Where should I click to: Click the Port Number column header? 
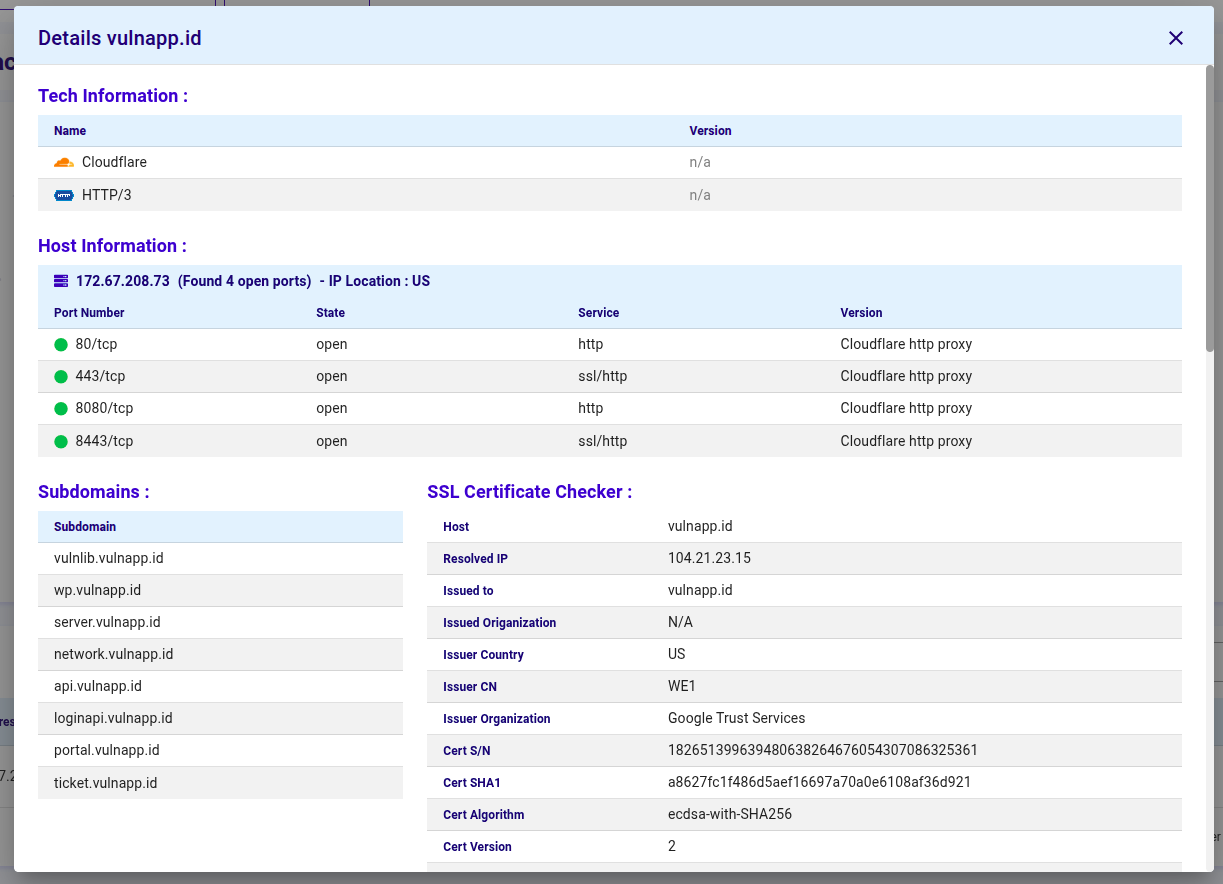coord(89,313)
